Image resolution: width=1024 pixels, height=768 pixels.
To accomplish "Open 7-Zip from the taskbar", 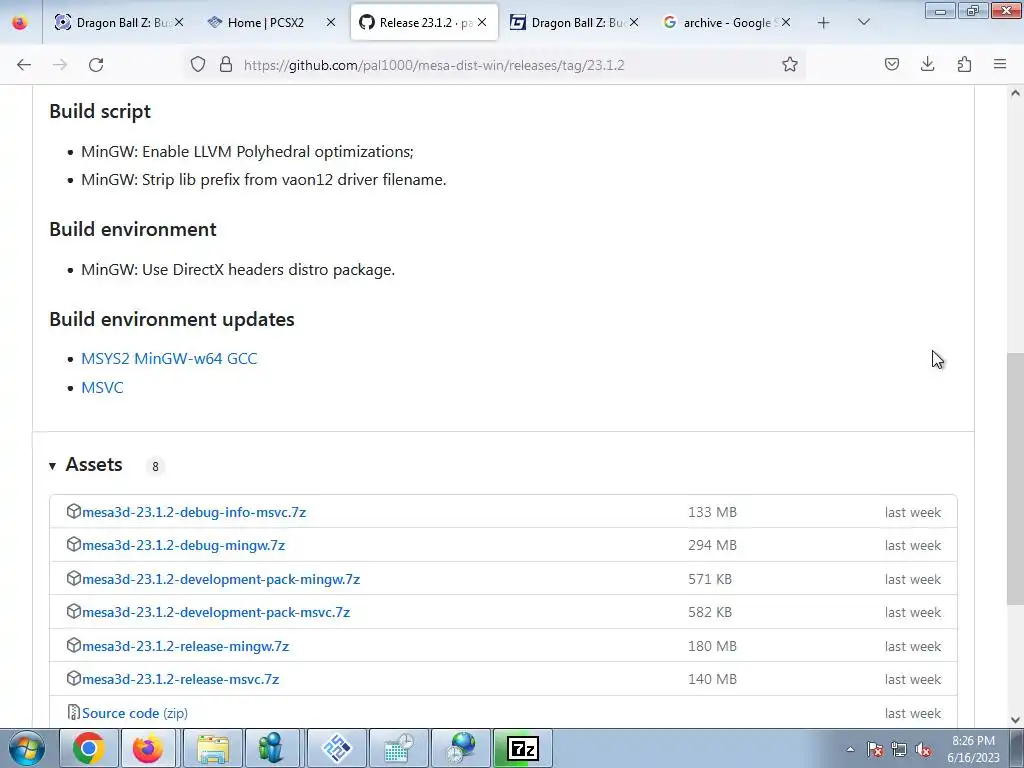I will pyautogui.click(x=522, y=748).
